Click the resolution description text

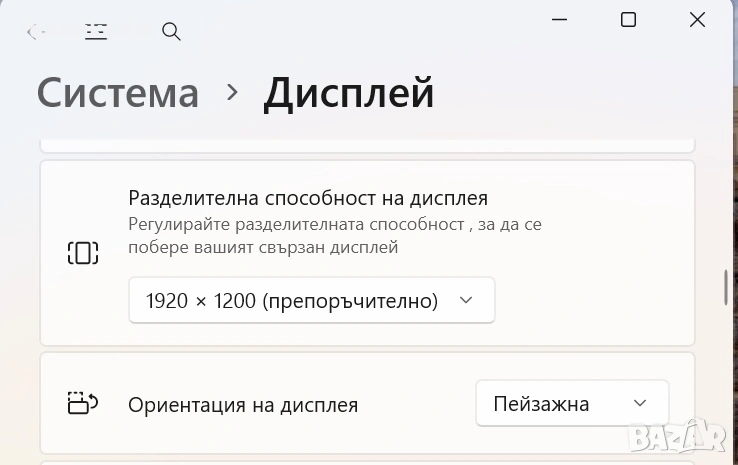[335, 236]
